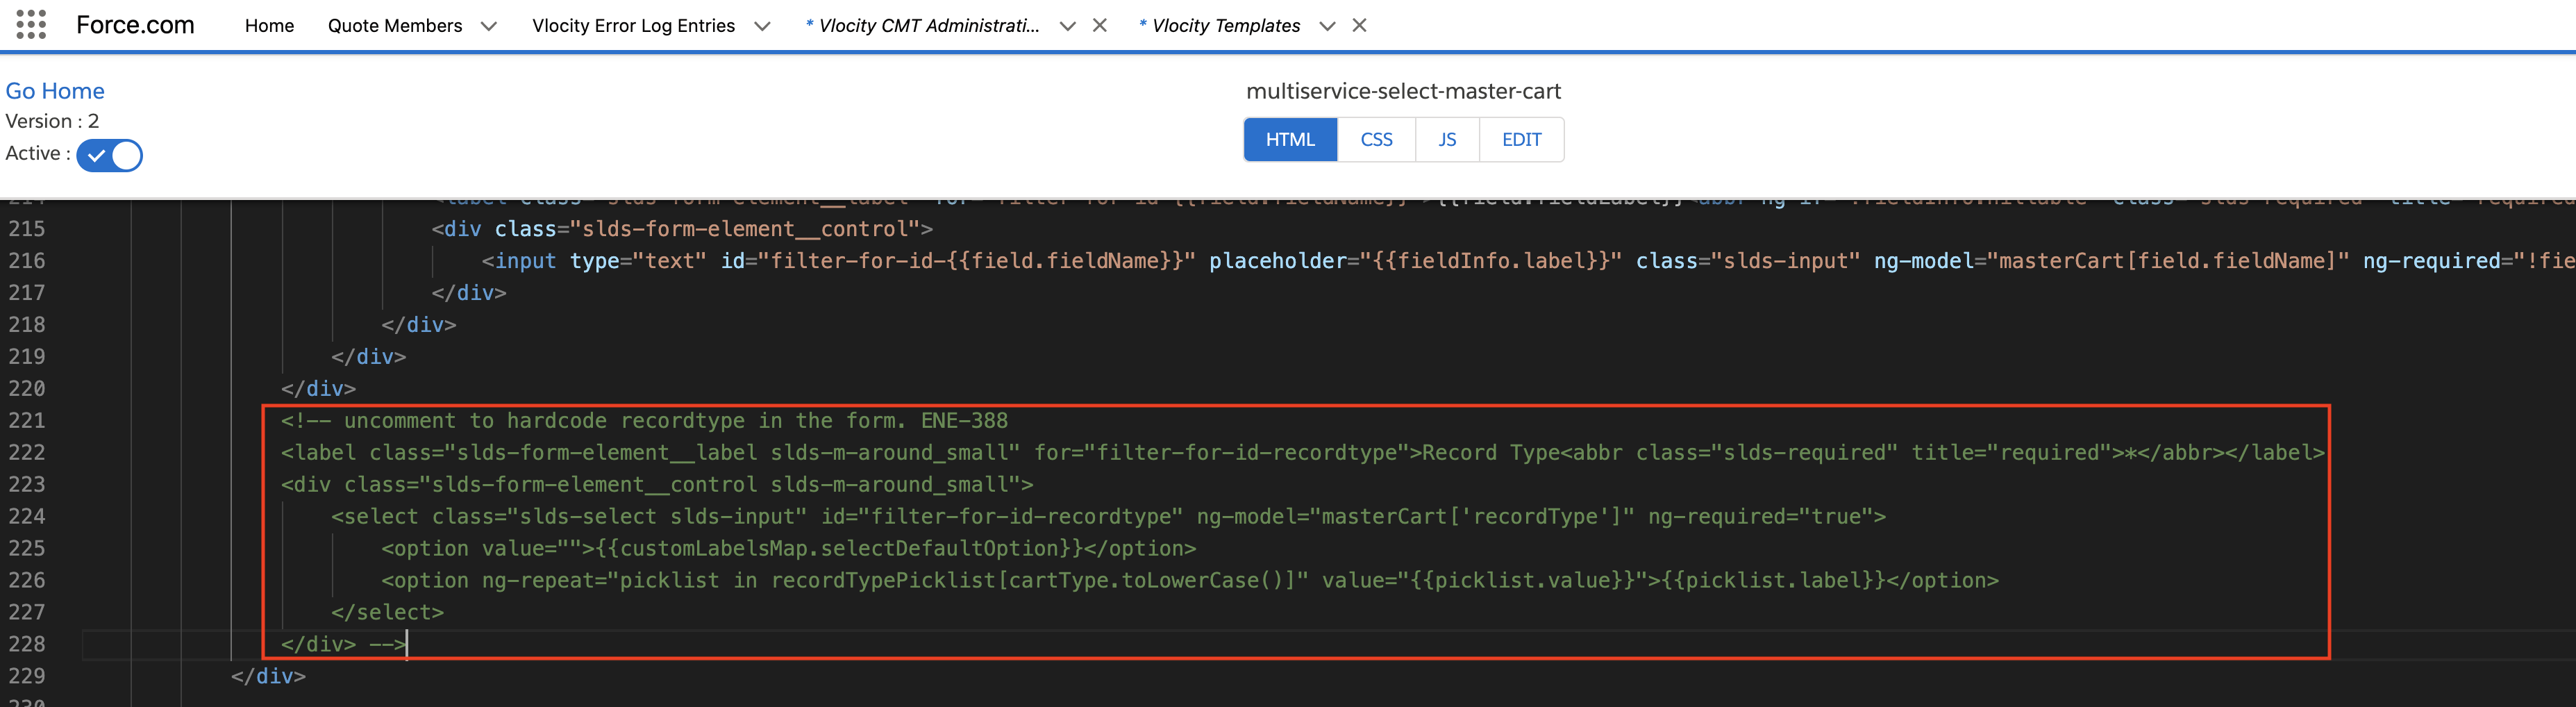Open the App Launcher dots icon

click(31, 25)
